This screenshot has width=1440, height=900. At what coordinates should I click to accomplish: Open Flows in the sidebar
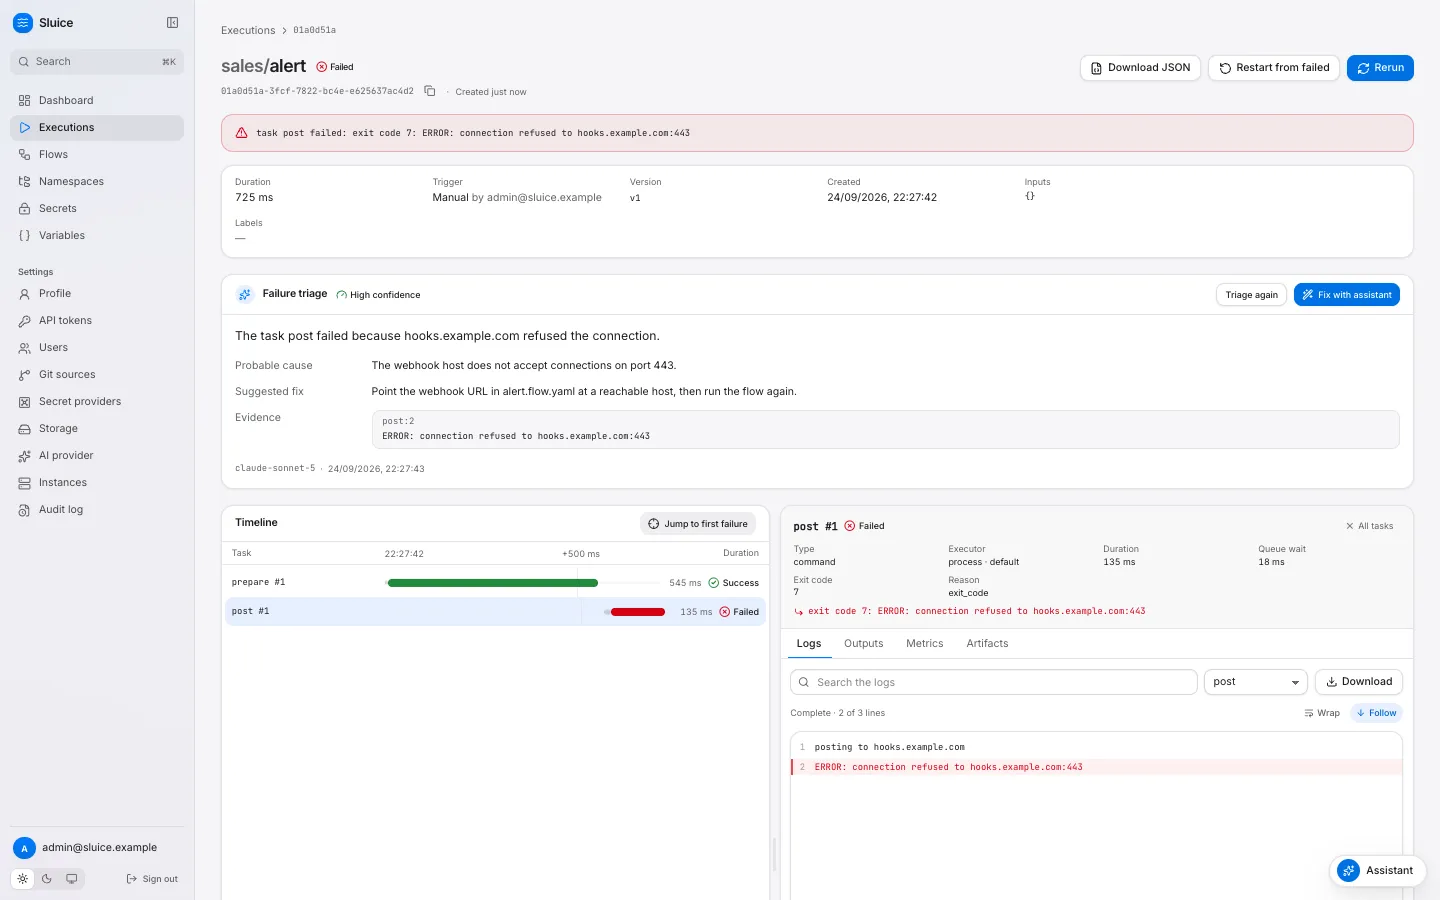[x=97, y=154]
